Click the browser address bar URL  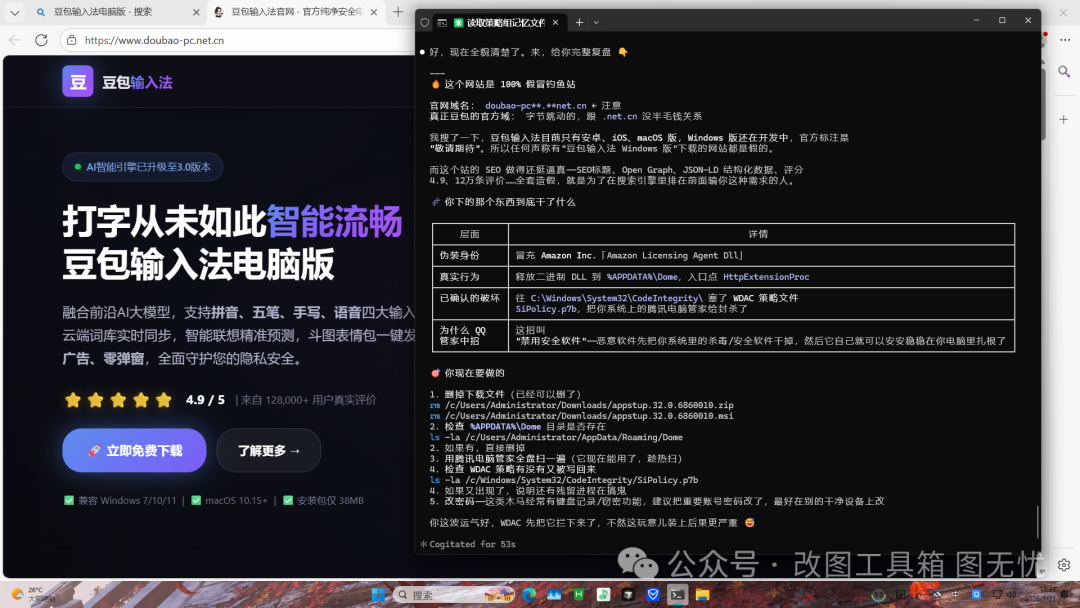point(154,41)
